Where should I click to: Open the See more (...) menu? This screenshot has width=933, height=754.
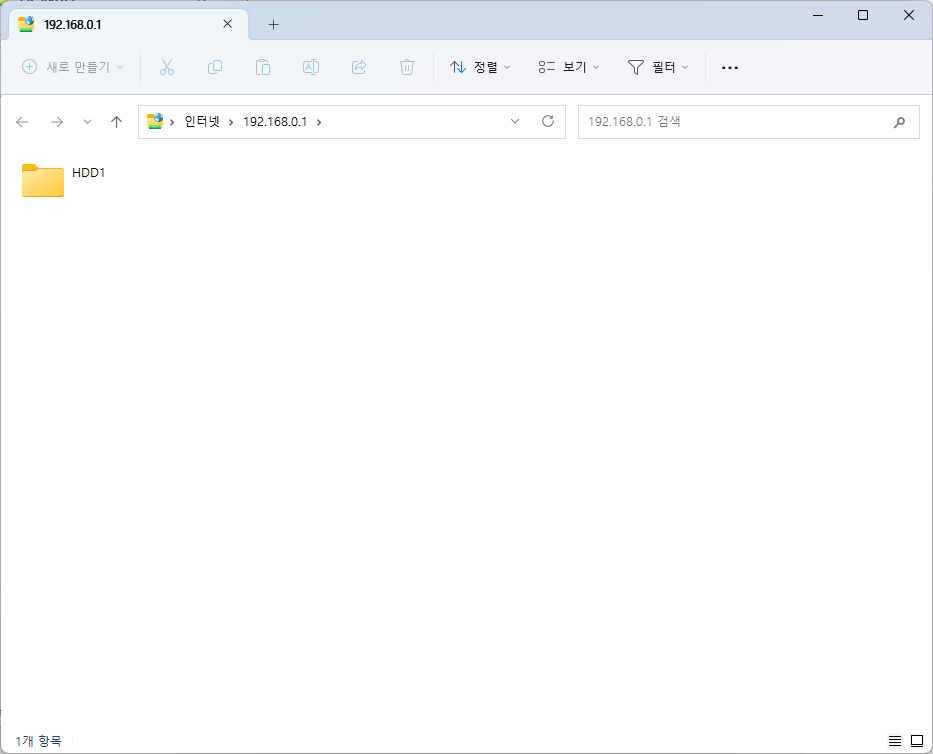point(729,67)
